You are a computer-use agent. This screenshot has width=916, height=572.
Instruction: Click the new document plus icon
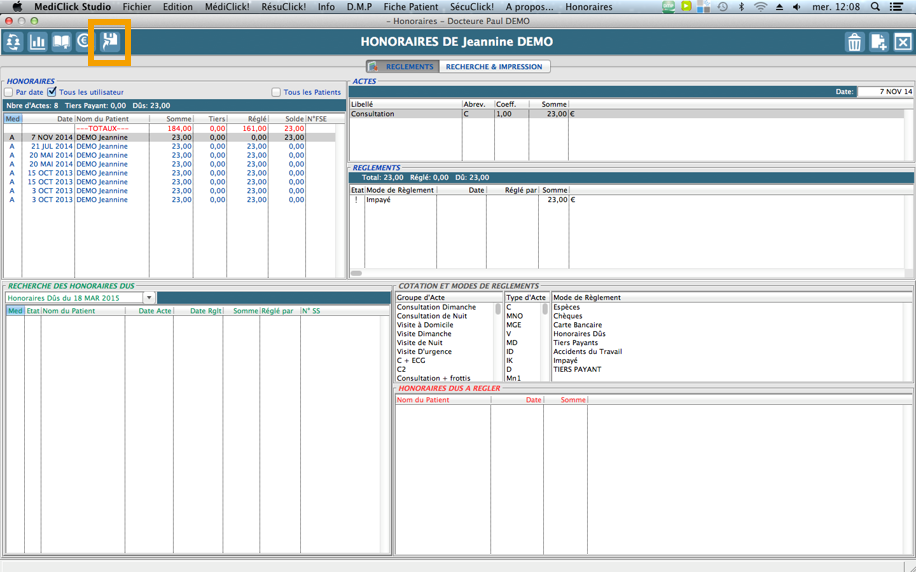point(878,42)
